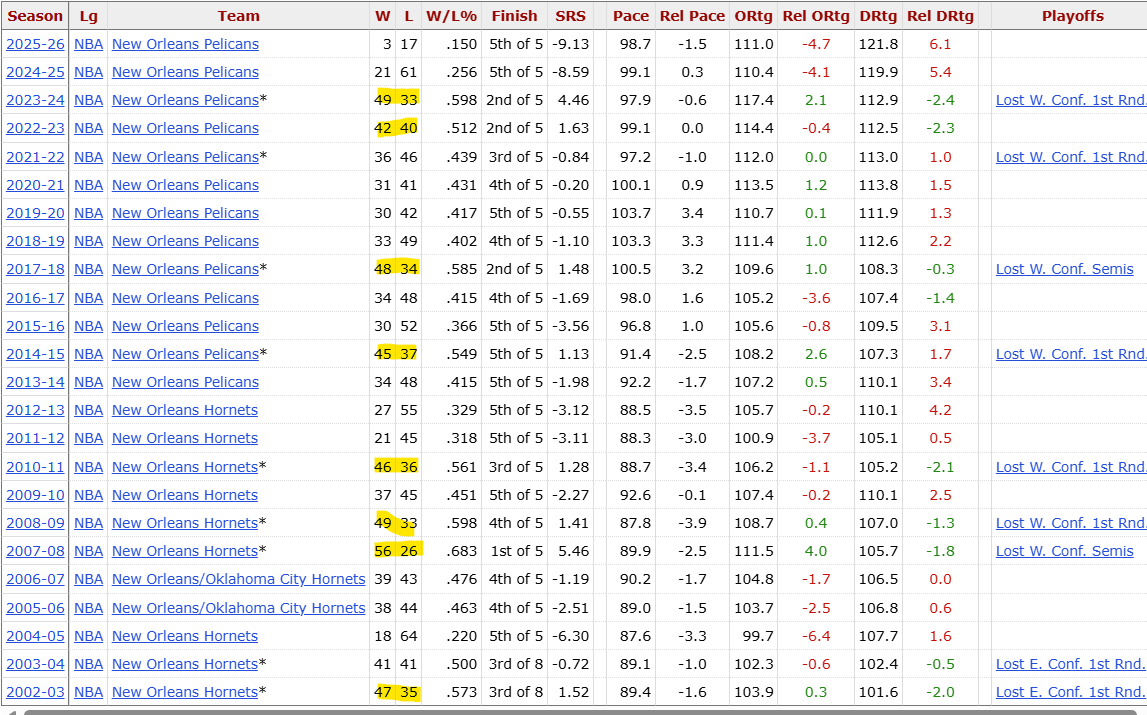Screen dimensions: 1147x715
Task: Sort by the W/L% column header
Action: point(451,16)
